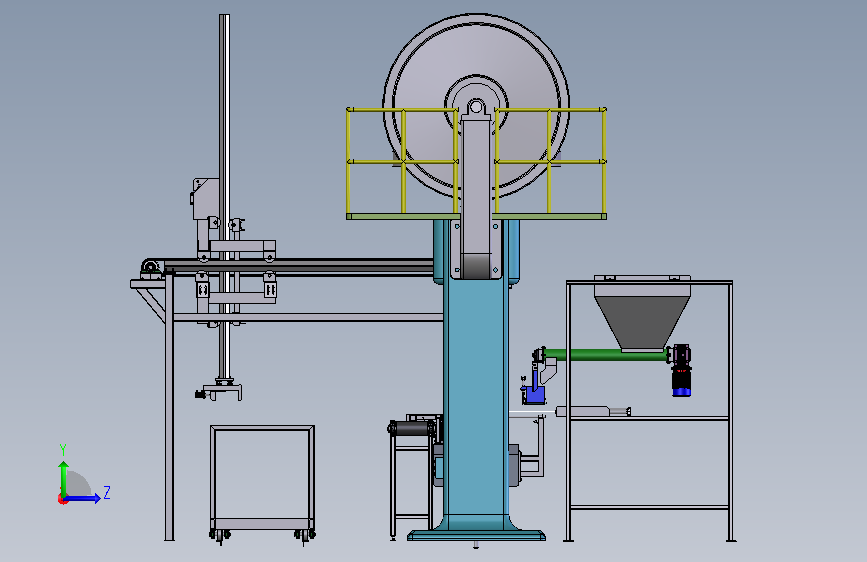This screenshot has height=562, width=867.
Task: Click the blue Z axis arrow of triad
Action: tap(84, 498)
